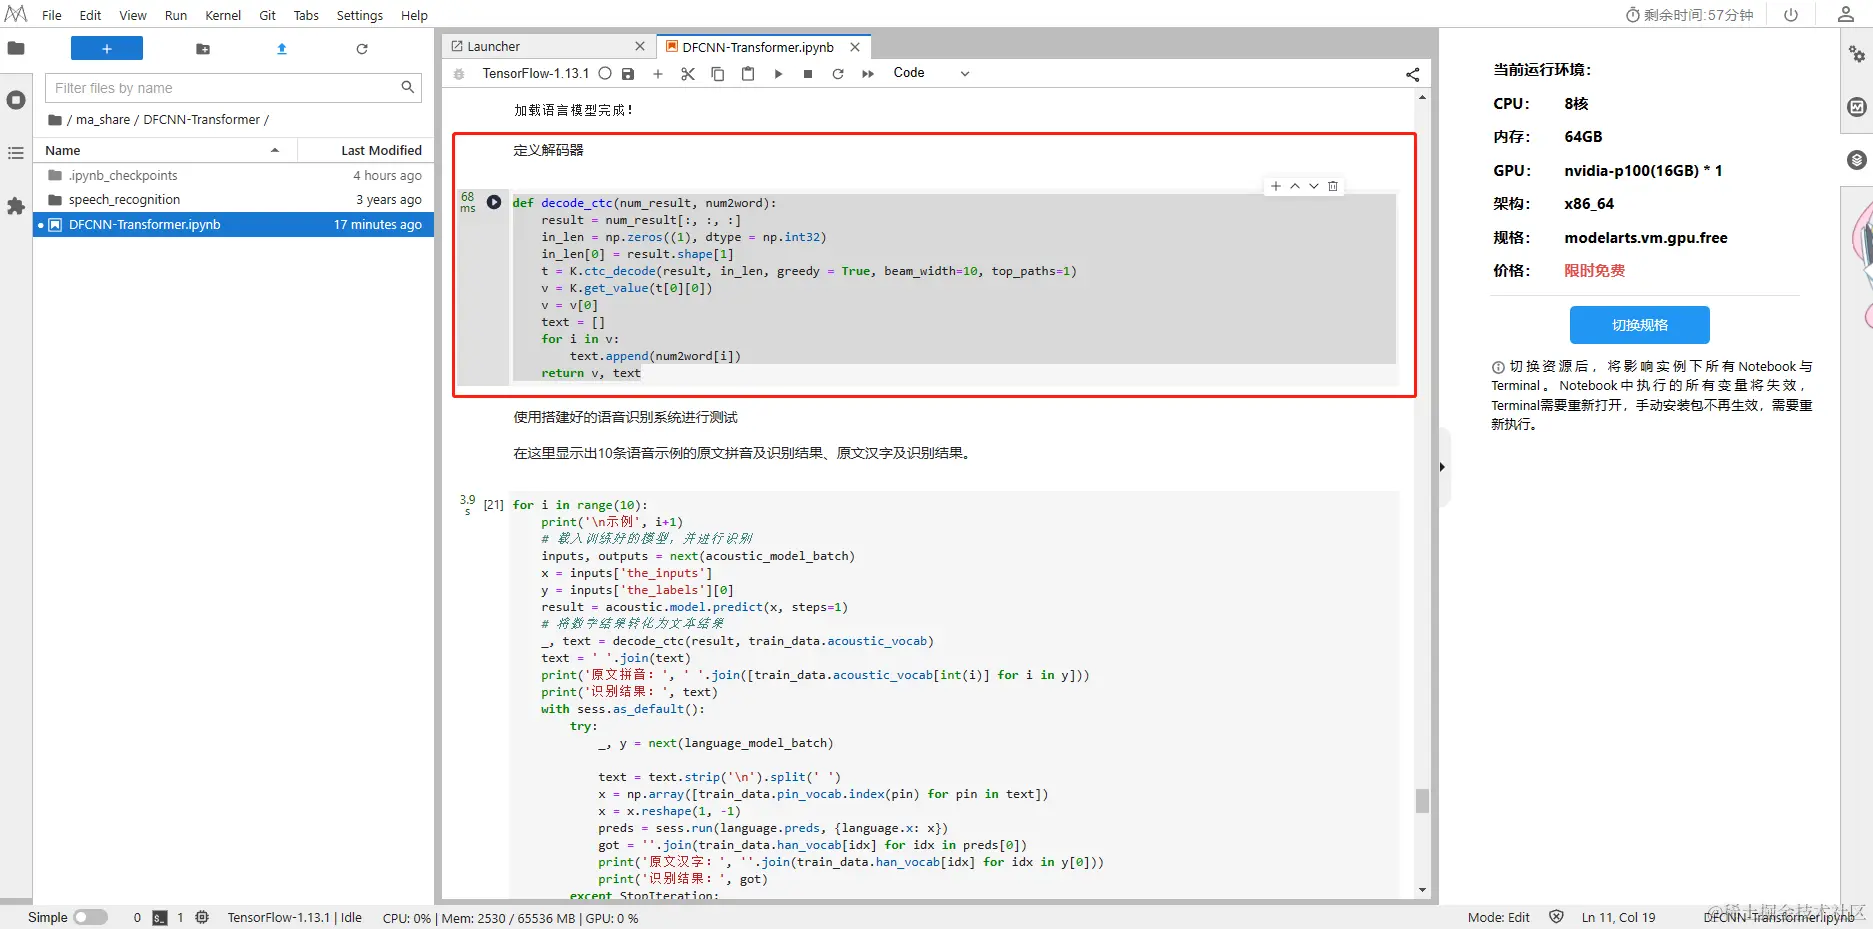Navigate to ma_share in the breadcrumb

coord(103,120)
